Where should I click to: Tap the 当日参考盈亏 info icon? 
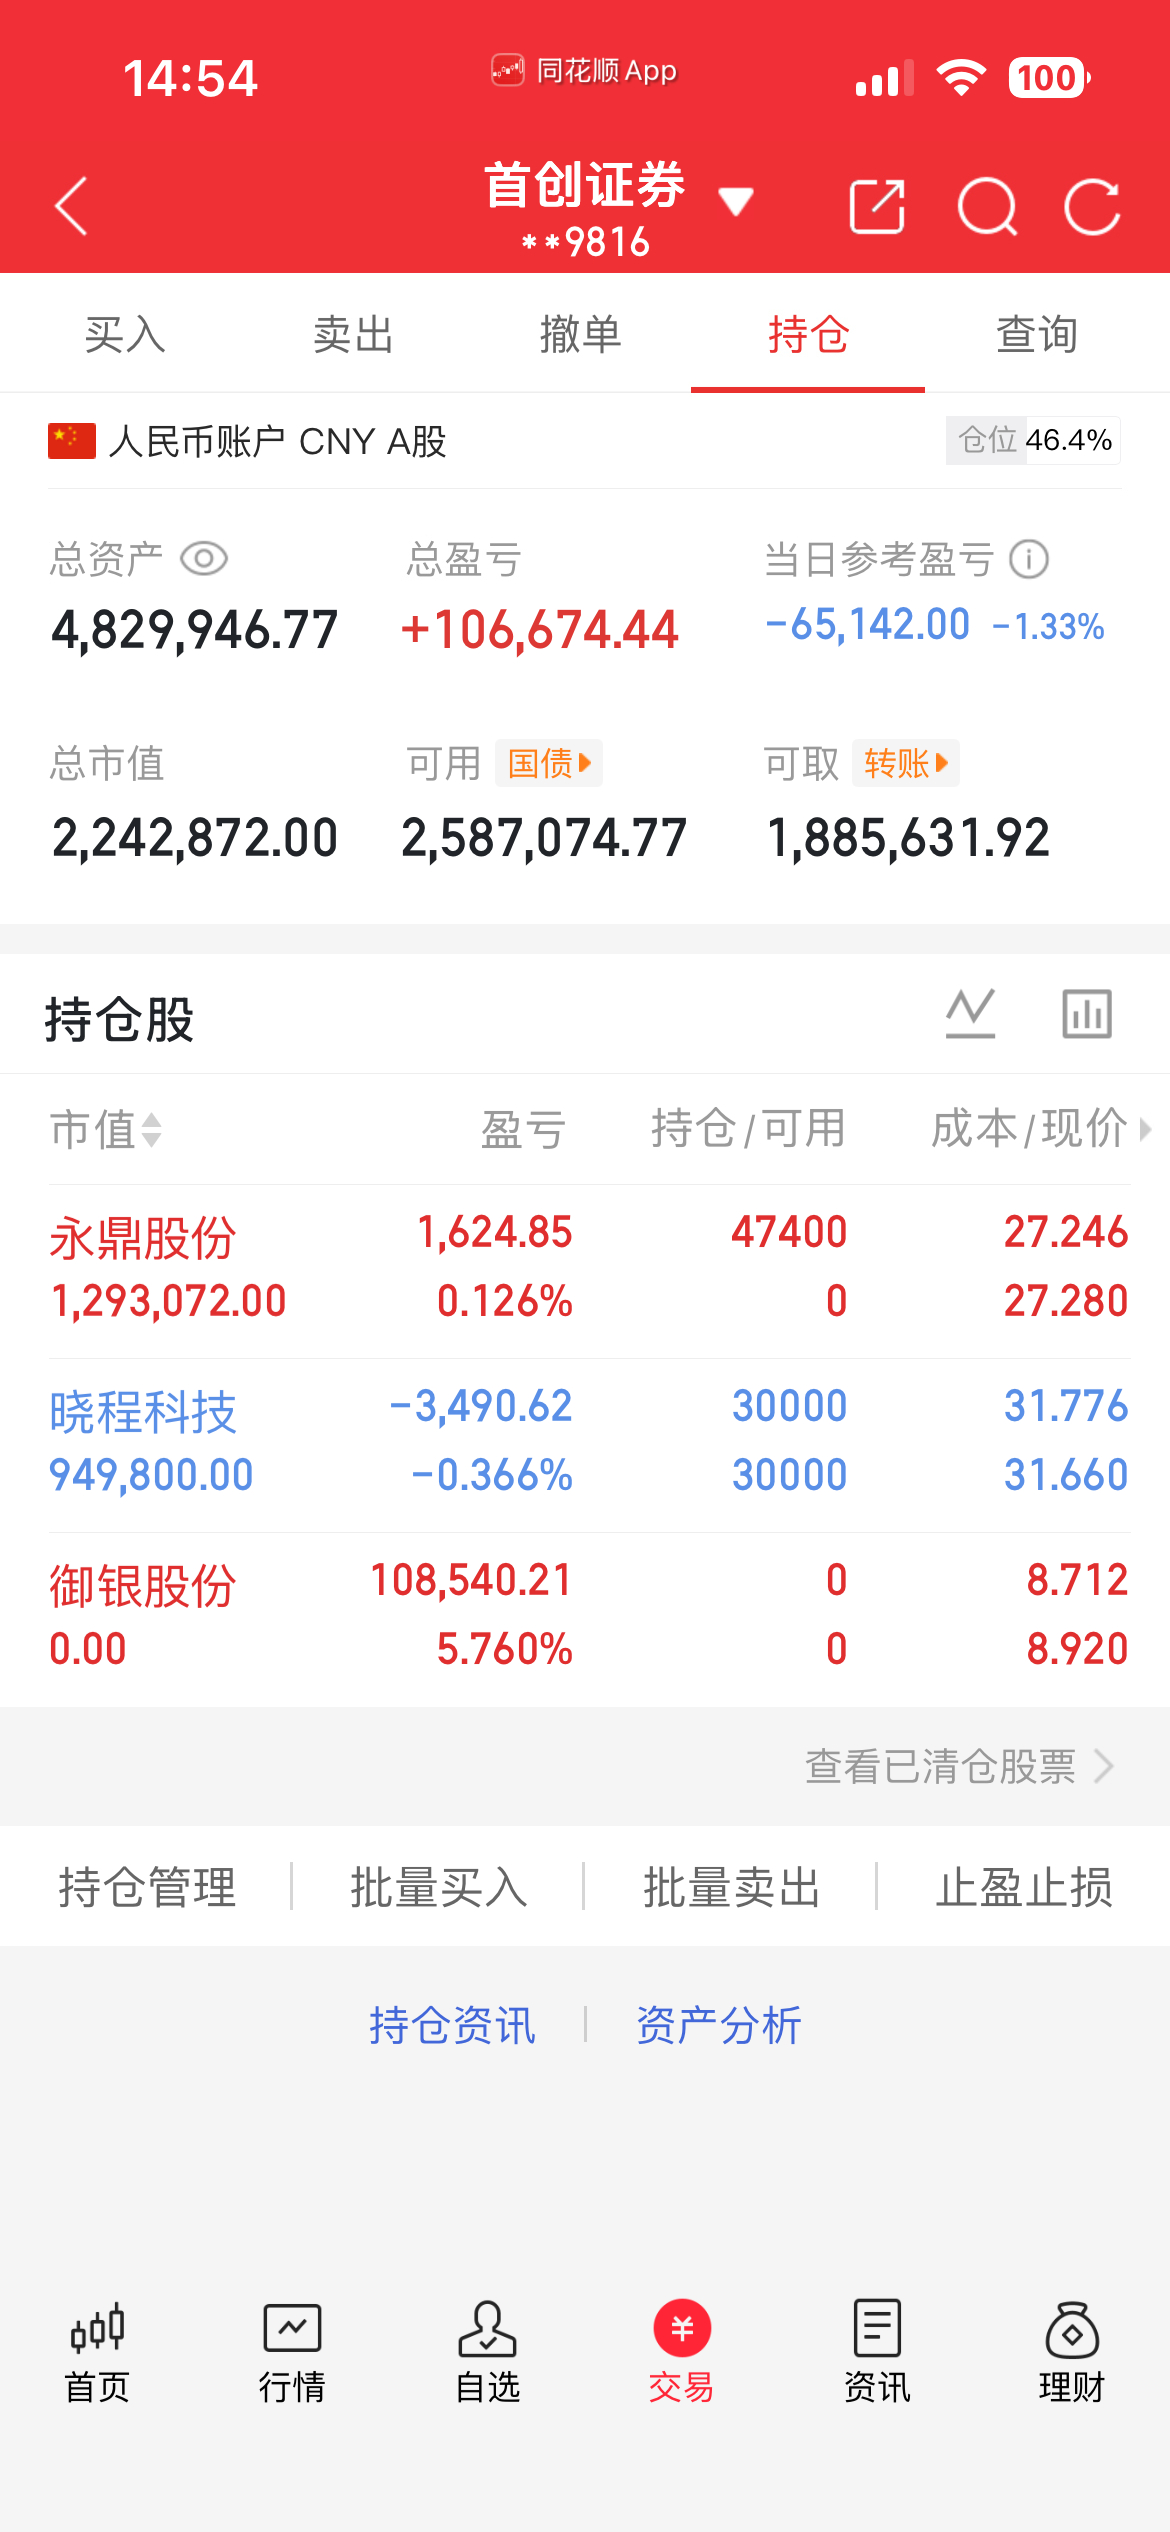point(1029,559)
